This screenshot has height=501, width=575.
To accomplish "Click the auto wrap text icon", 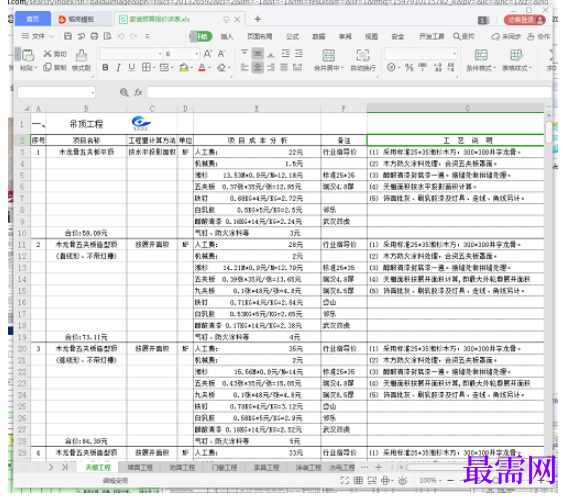I will (x=363, y=55).
